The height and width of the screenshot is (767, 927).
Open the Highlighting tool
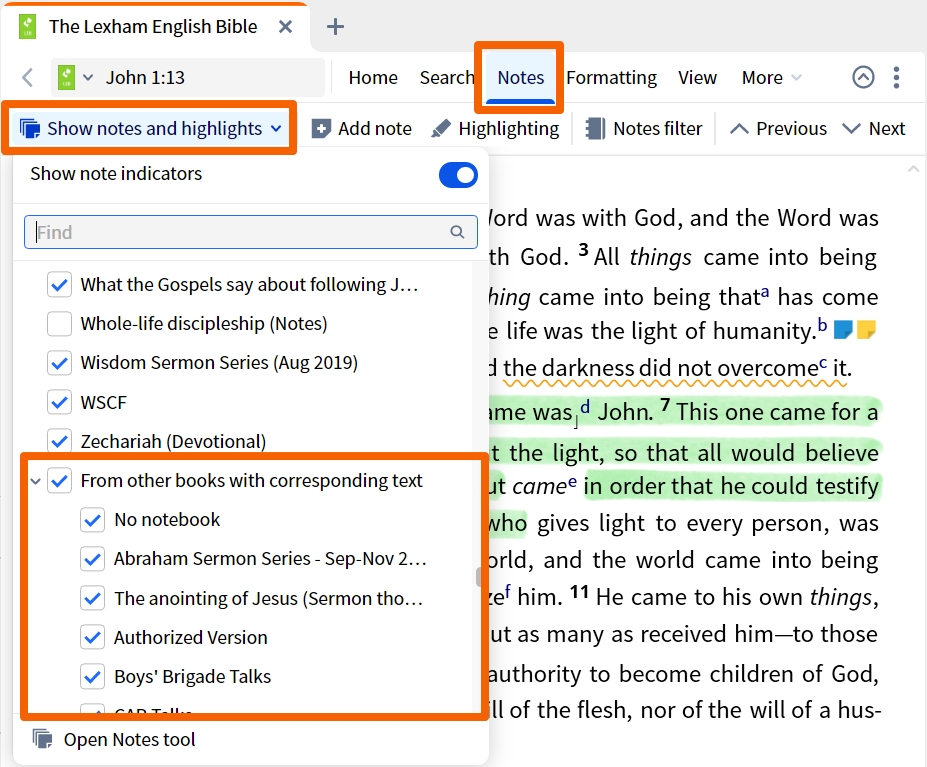[495, 128]
